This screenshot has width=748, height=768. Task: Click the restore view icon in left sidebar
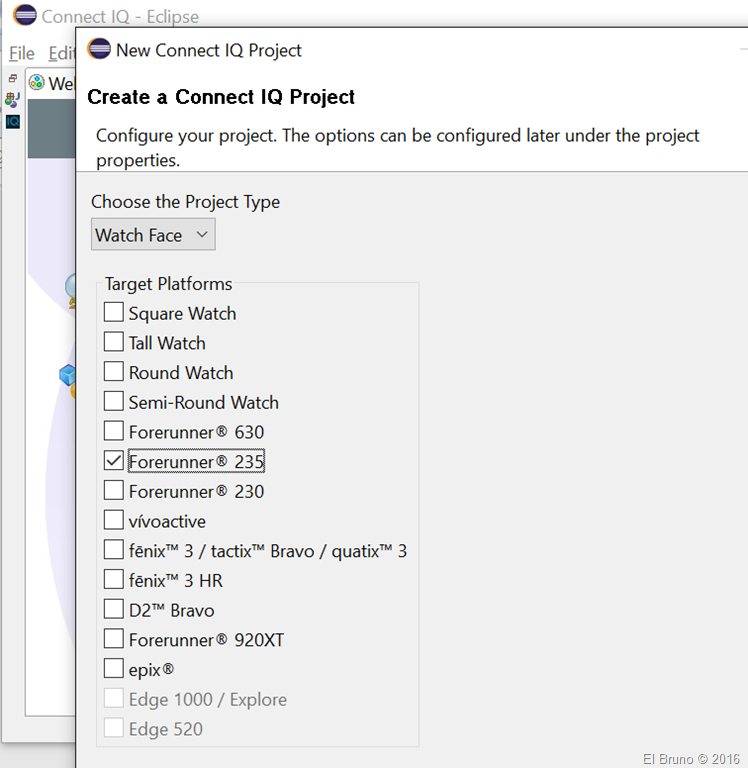click(12, 78)
